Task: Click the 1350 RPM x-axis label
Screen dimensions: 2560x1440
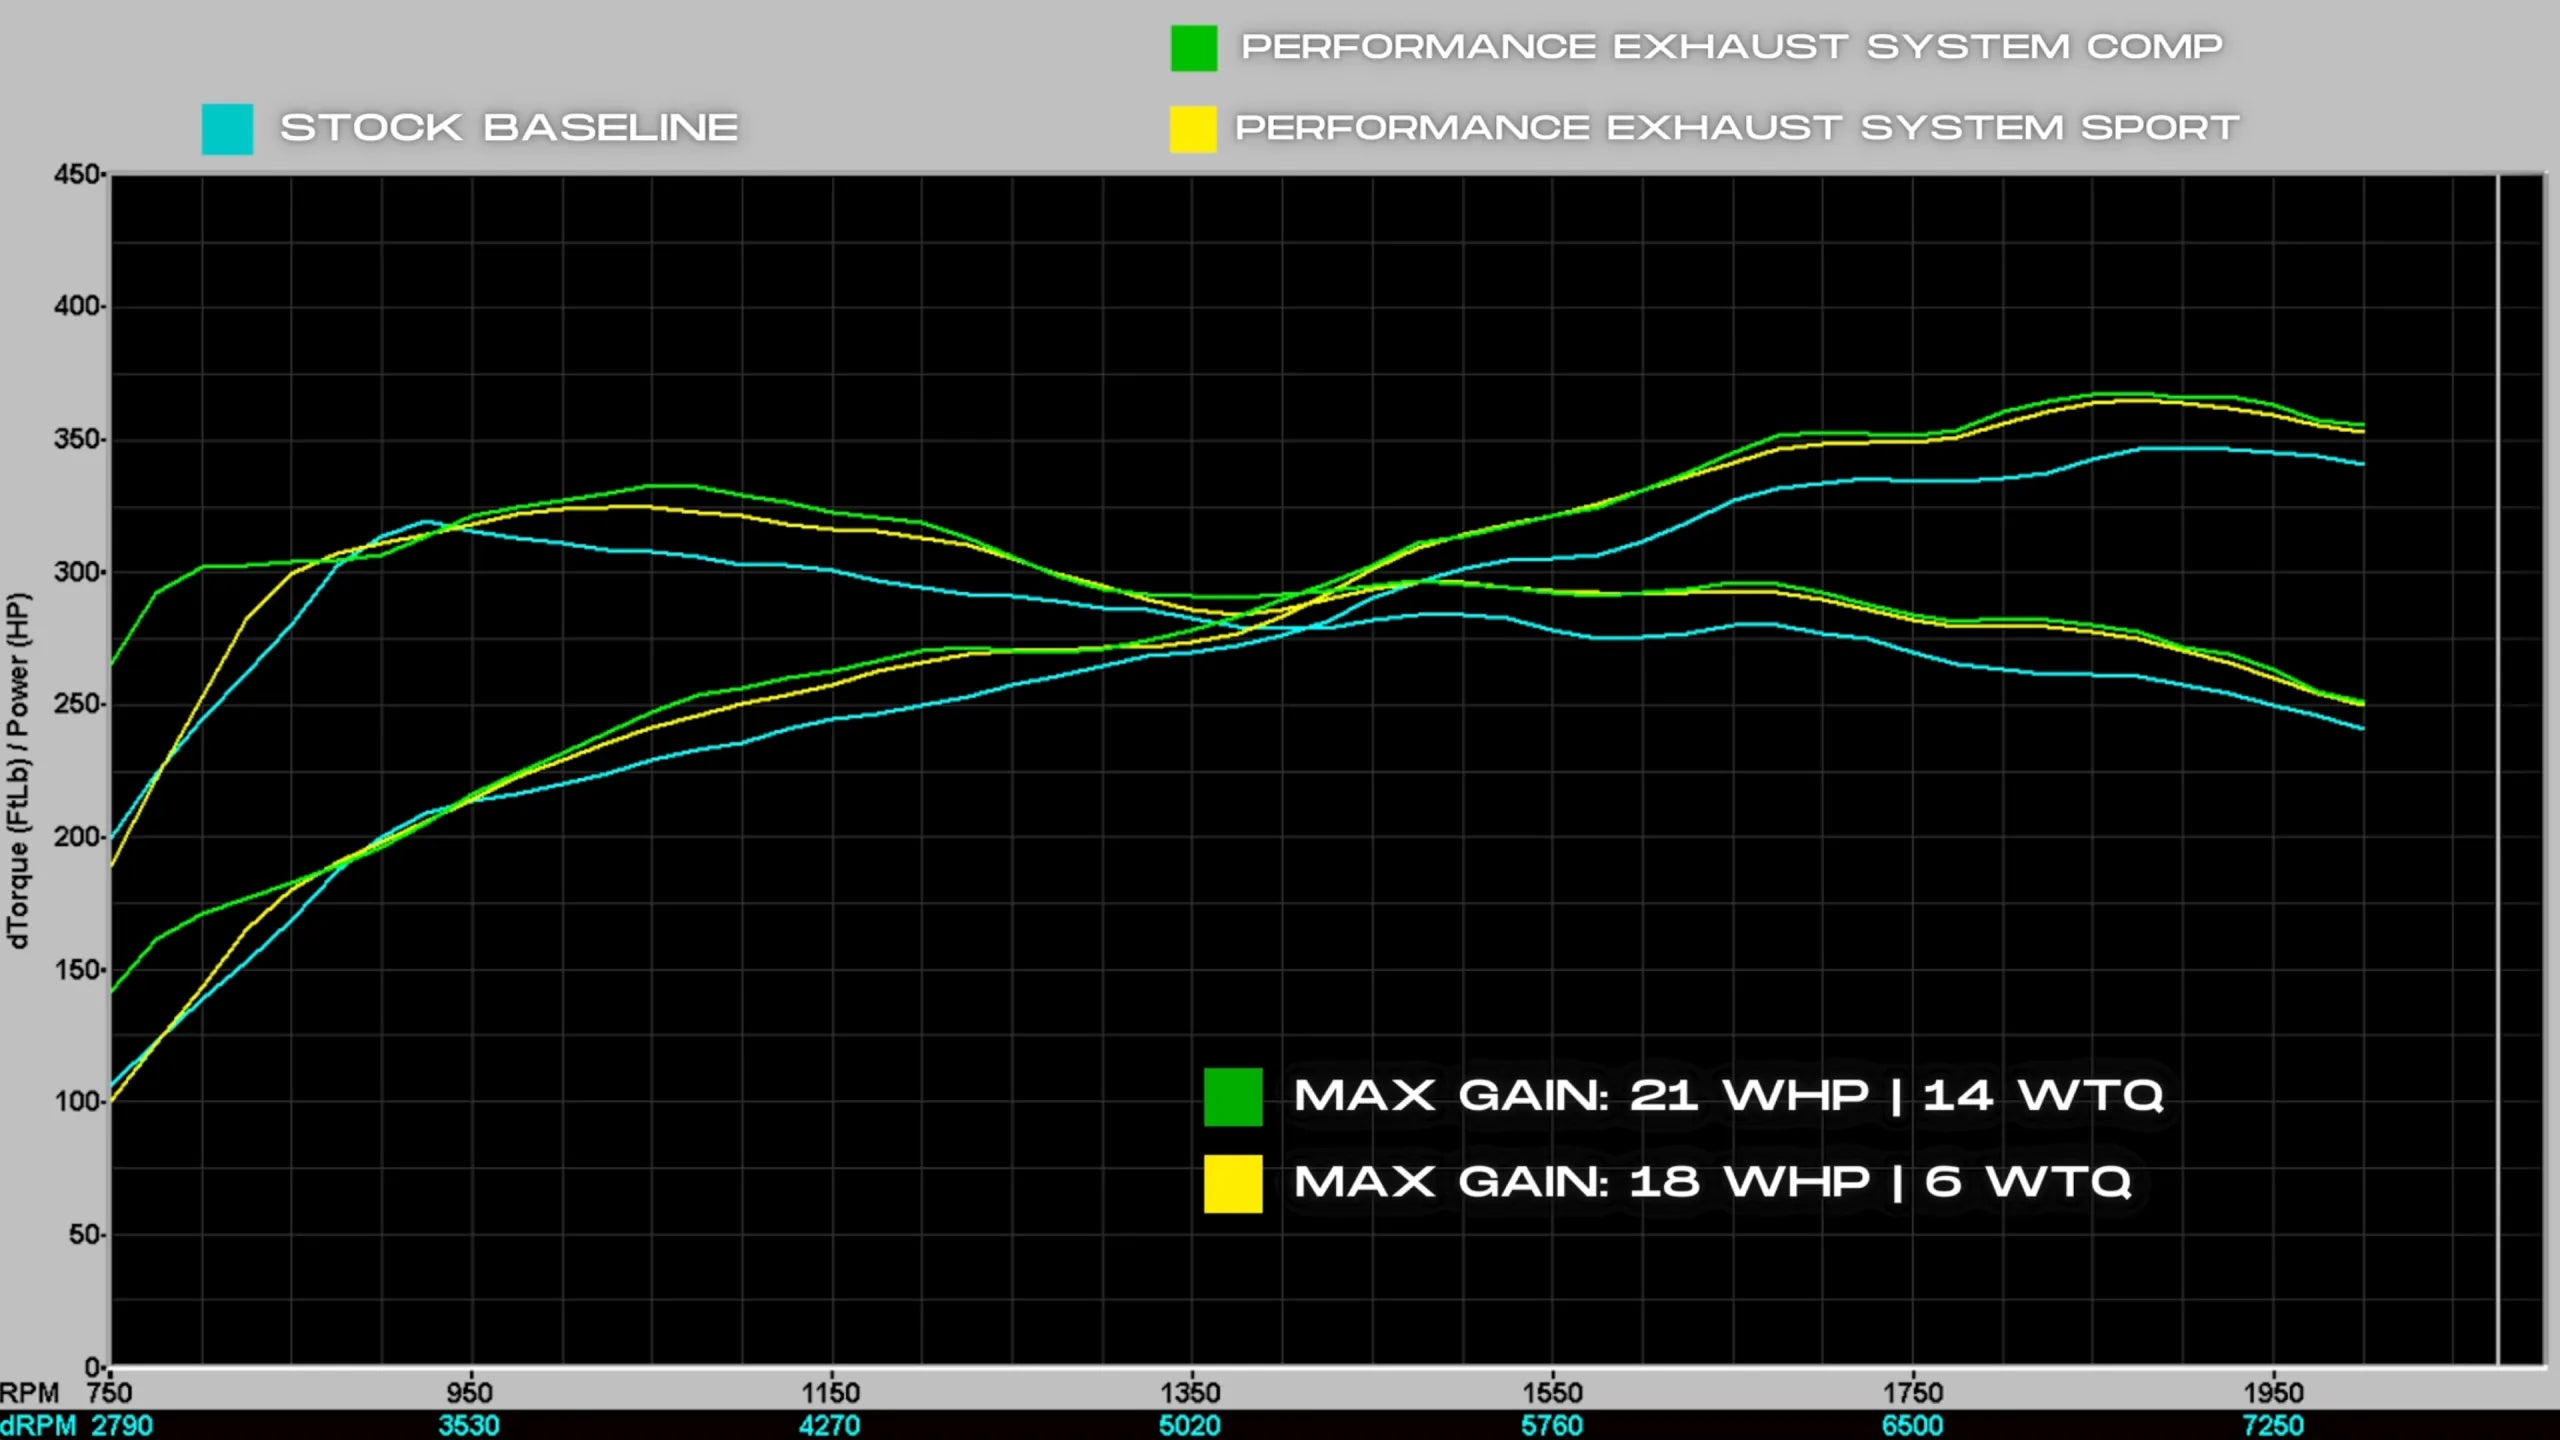Action: [1190, 1392]
